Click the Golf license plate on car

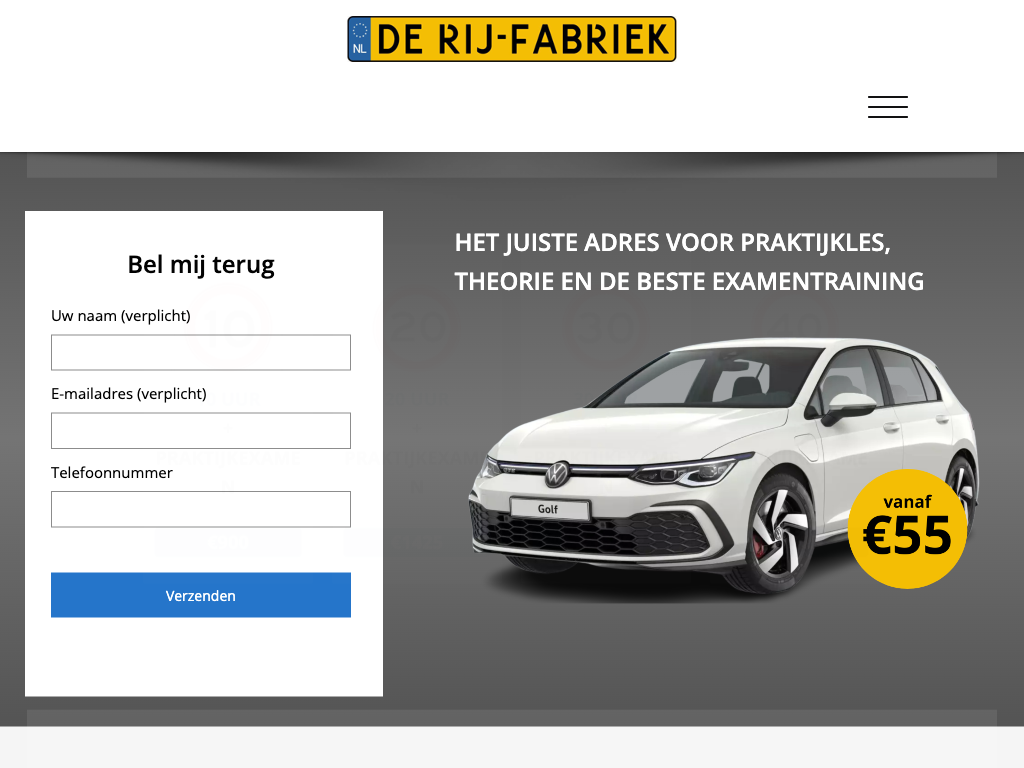point(550,509)
